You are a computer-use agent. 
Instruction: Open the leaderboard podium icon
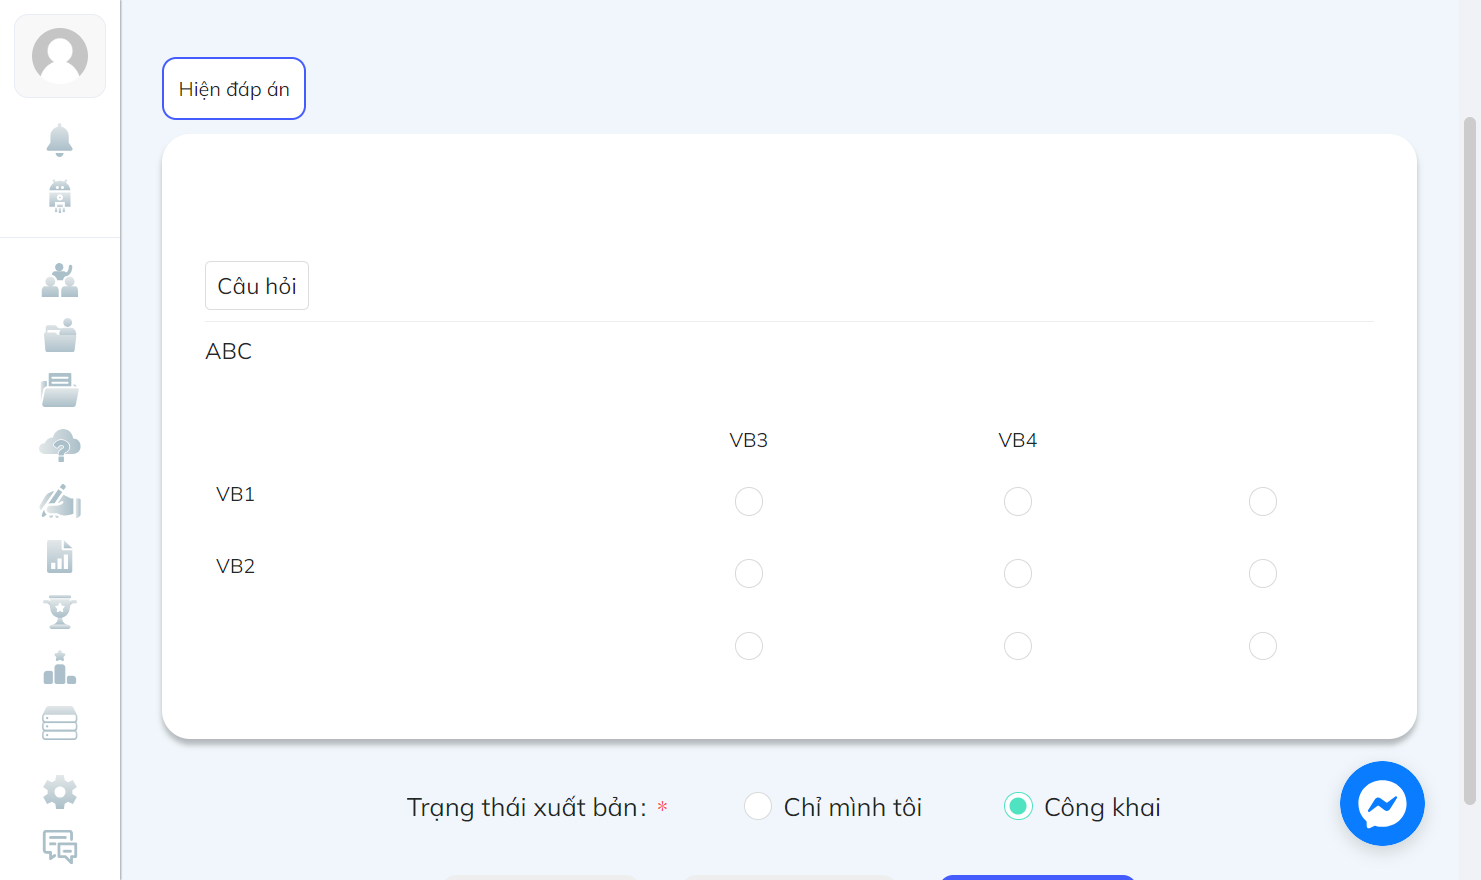pos(60,667)
